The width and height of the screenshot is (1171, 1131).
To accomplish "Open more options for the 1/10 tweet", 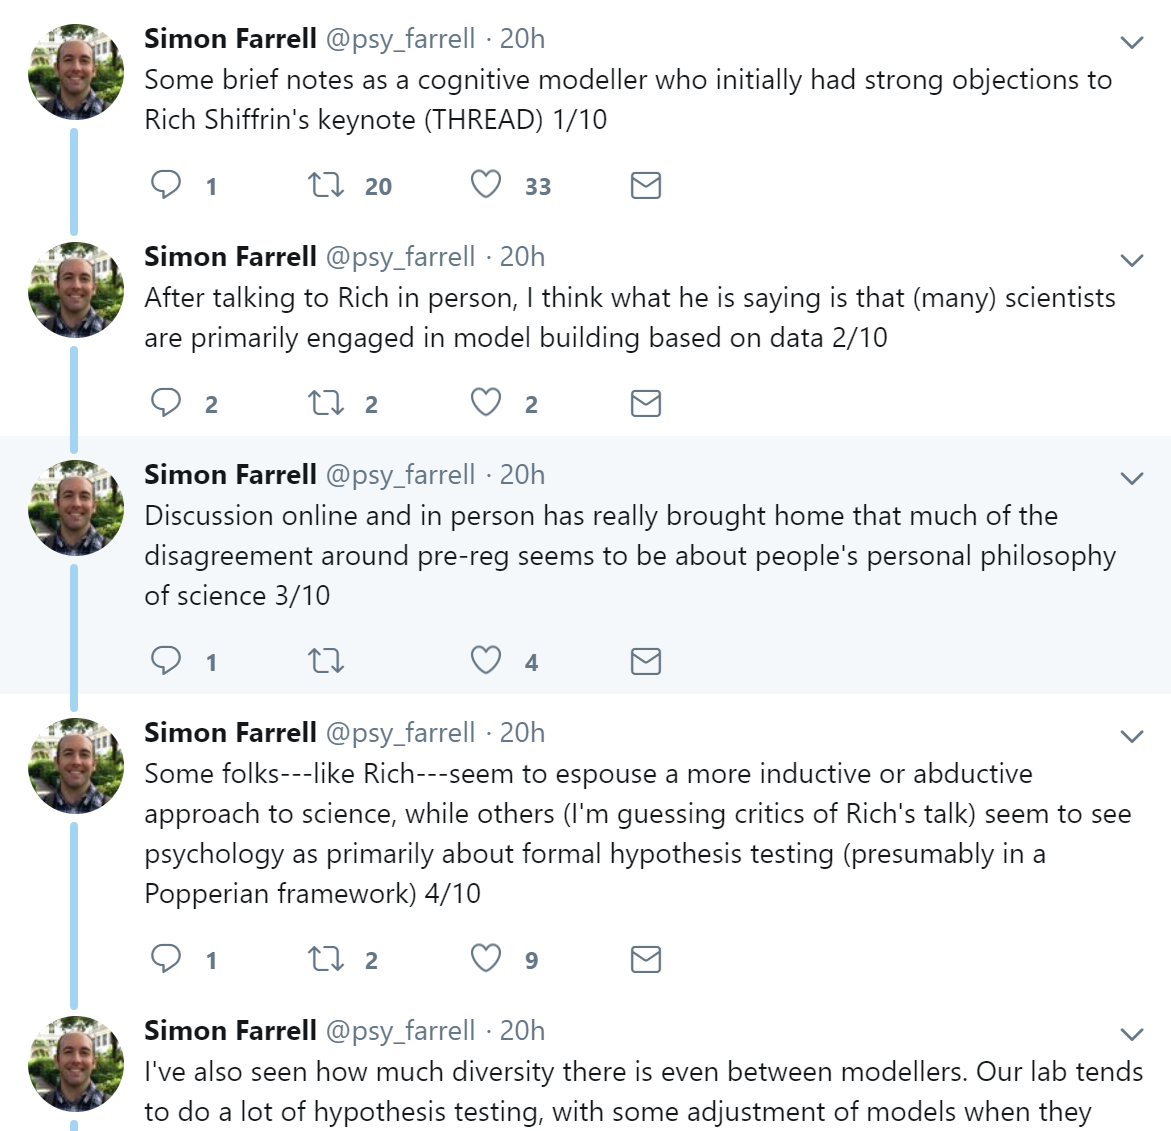I will [x=1132, y=42].
